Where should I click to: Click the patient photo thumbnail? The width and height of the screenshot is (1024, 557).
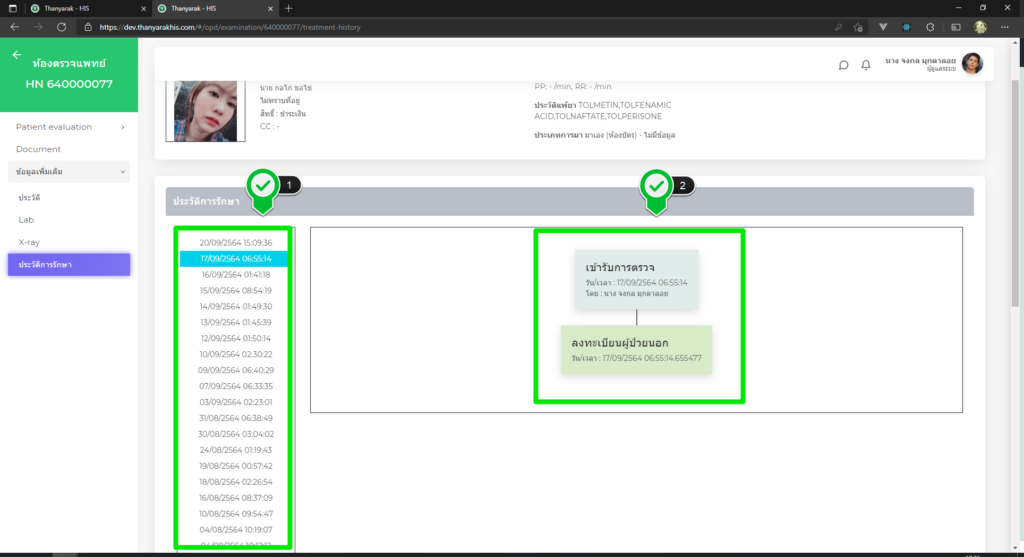click(206, 111)
